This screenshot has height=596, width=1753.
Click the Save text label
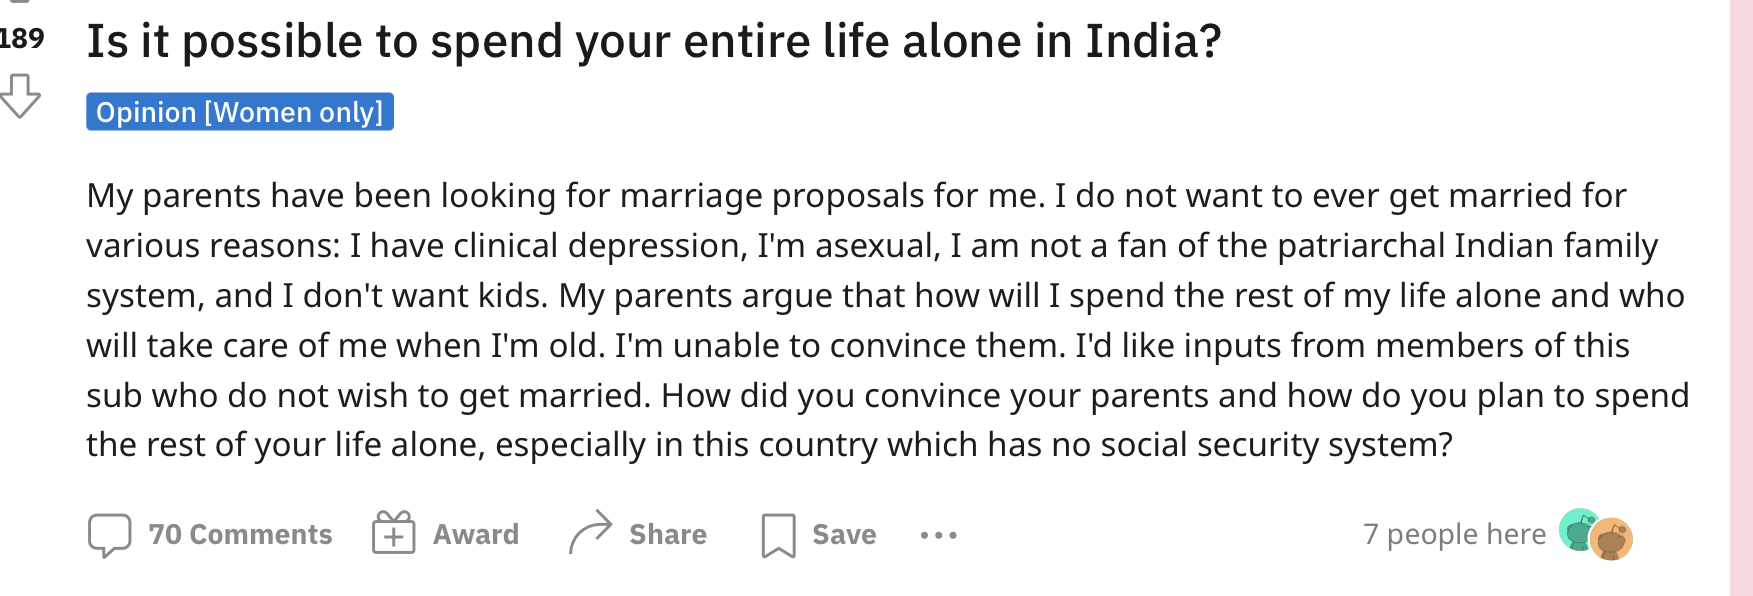tap(844, 535)
